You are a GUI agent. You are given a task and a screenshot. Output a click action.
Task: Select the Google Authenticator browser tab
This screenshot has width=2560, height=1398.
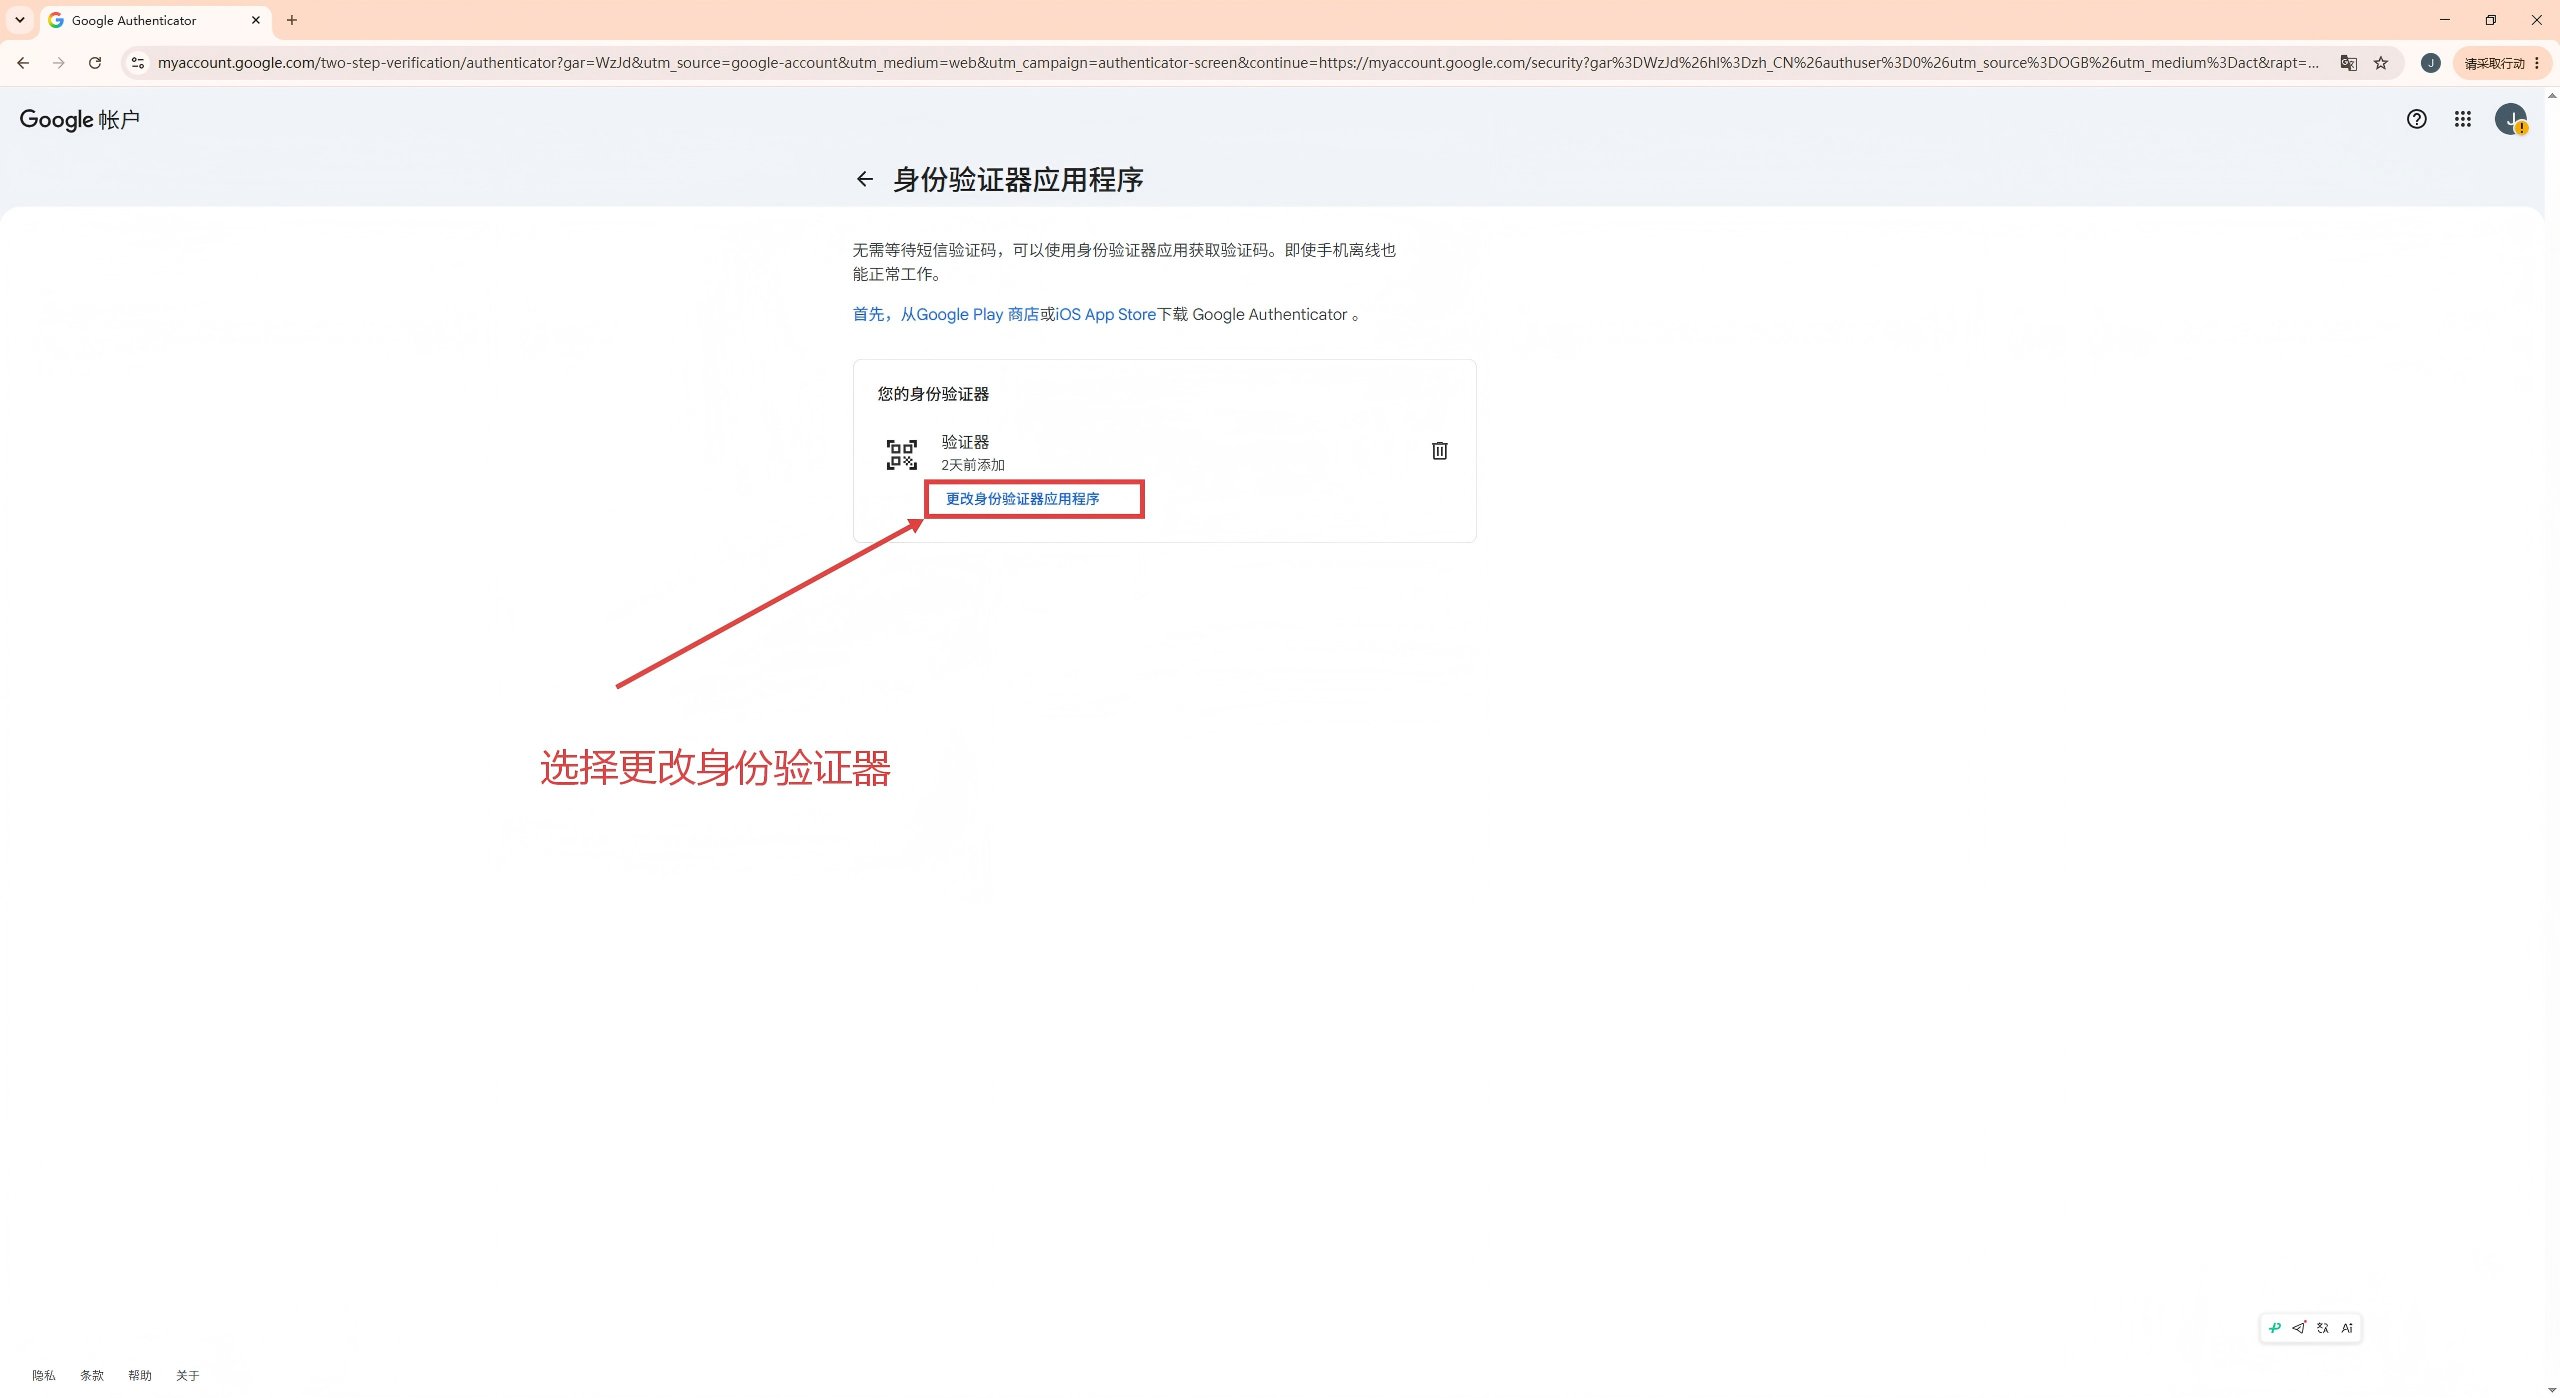click(x=156, y=21)
